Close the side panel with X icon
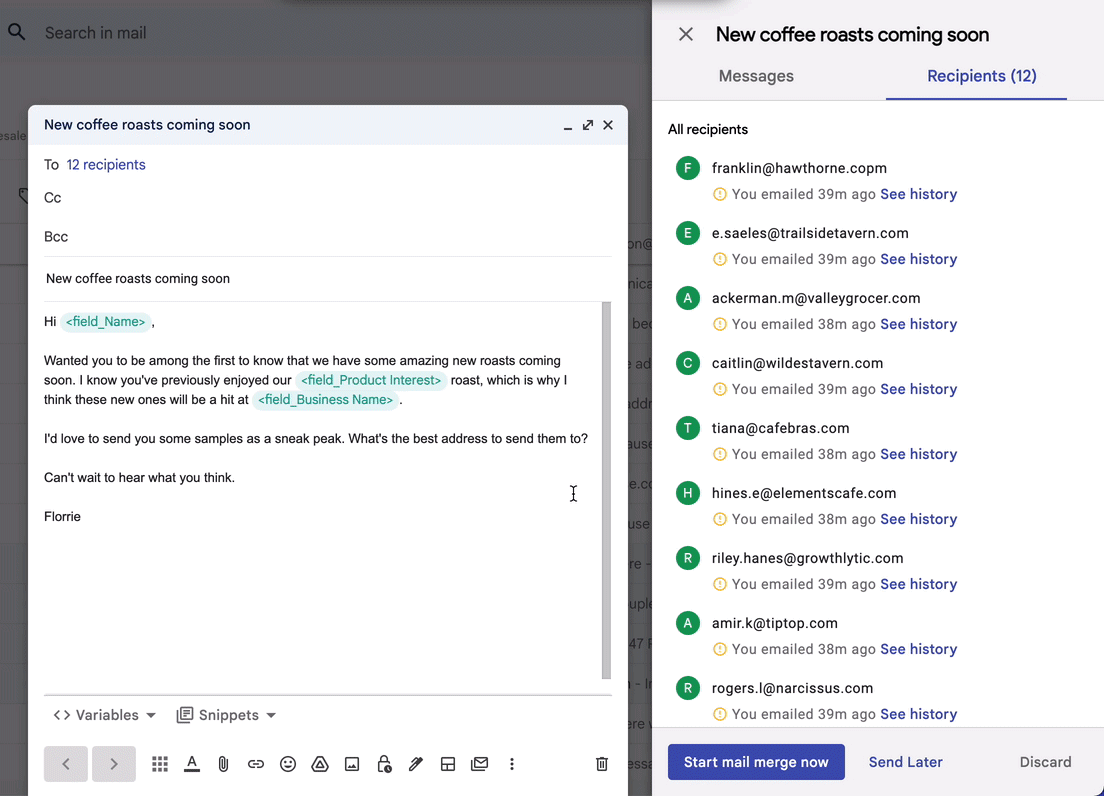Viewport: 1104px width, 796px height. pos(686,34)
